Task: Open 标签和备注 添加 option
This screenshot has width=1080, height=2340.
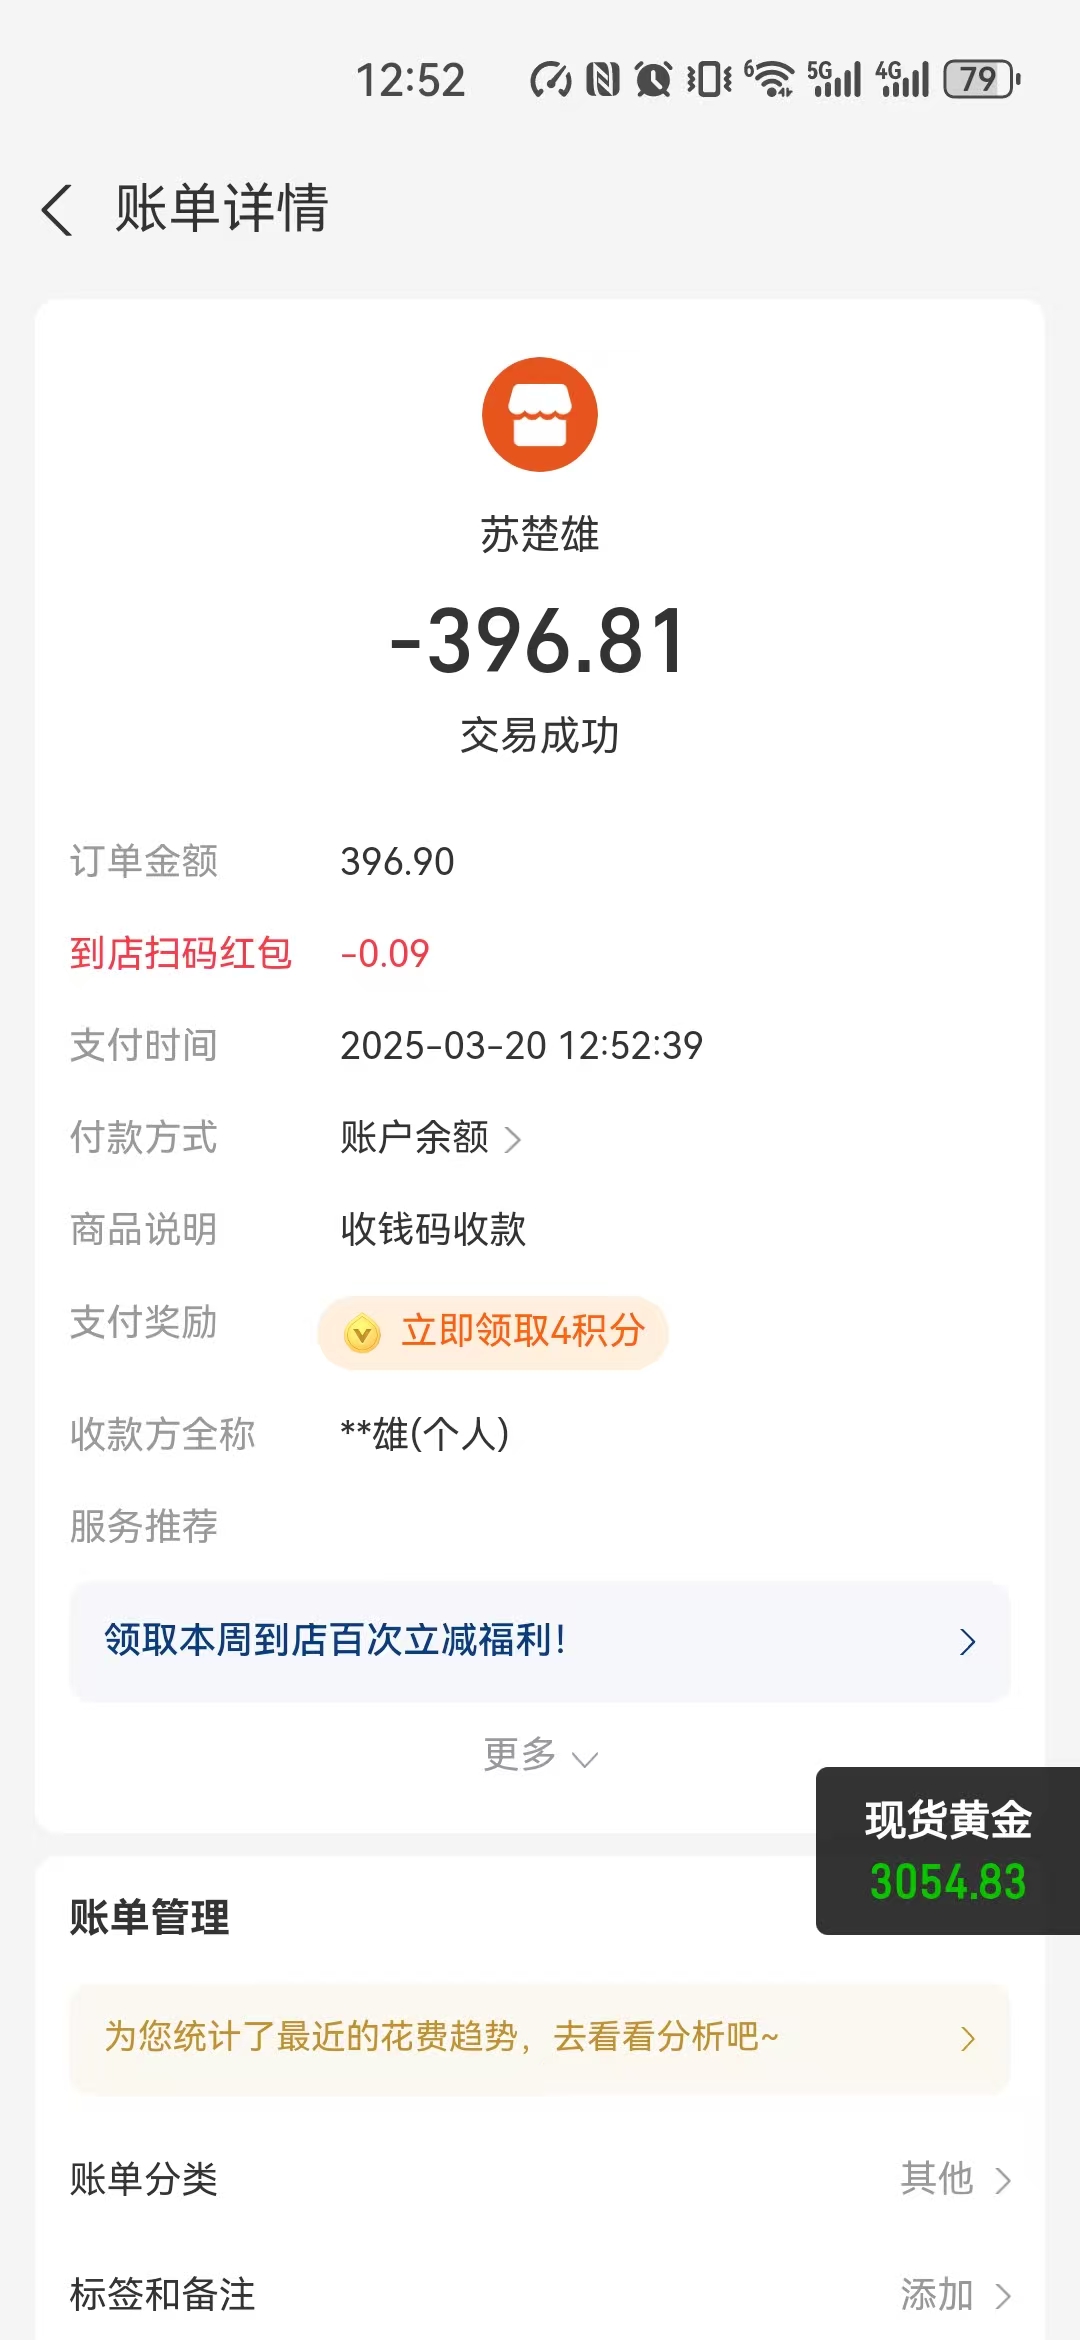Action: [540, 2294]
